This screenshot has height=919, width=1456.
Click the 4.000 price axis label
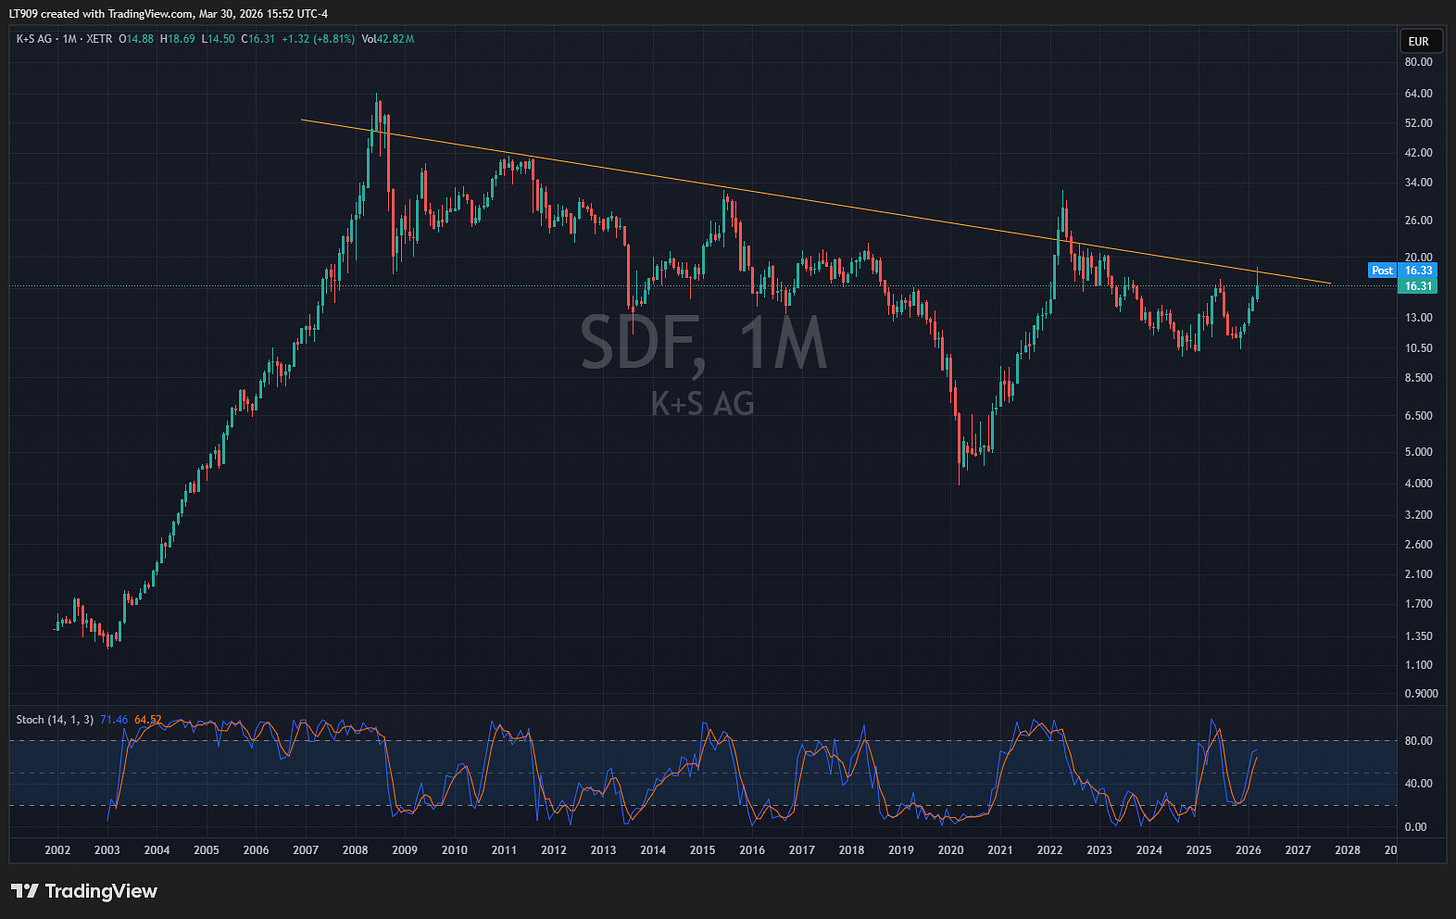pos(1418,484)
